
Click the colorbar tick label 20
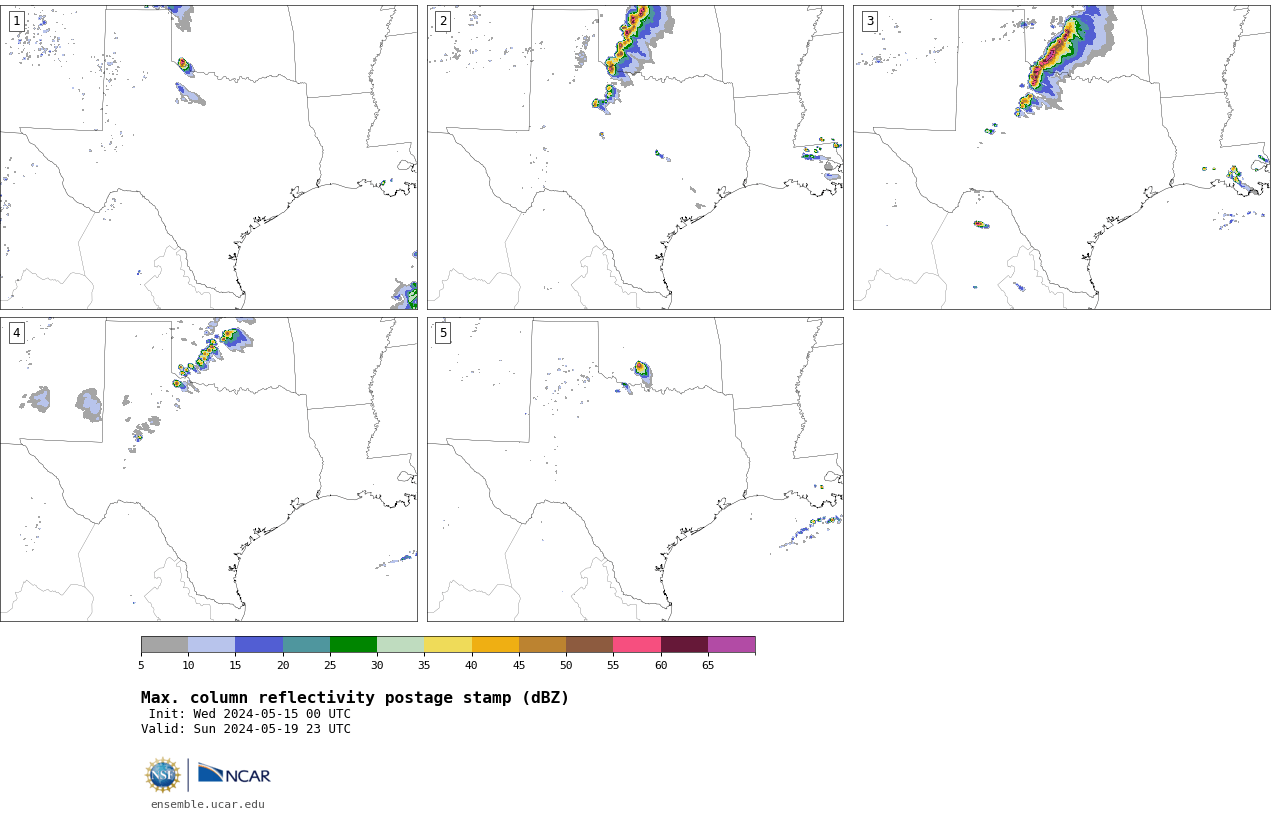[283, 665]
